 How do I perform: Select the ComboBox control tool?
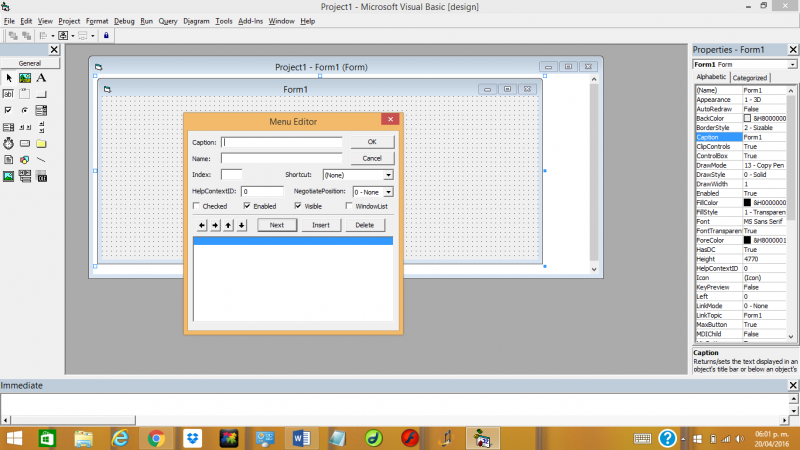(x=41, y=110)
